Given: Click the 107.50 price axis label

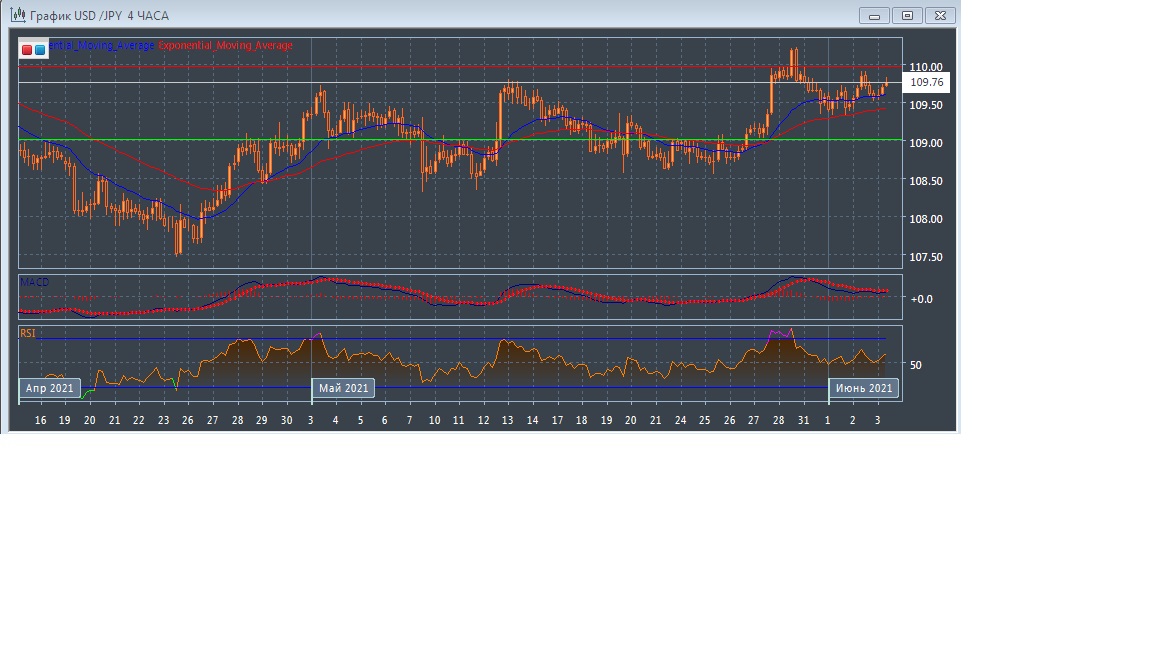Looking at the screenshot, I should coord(926,257).
